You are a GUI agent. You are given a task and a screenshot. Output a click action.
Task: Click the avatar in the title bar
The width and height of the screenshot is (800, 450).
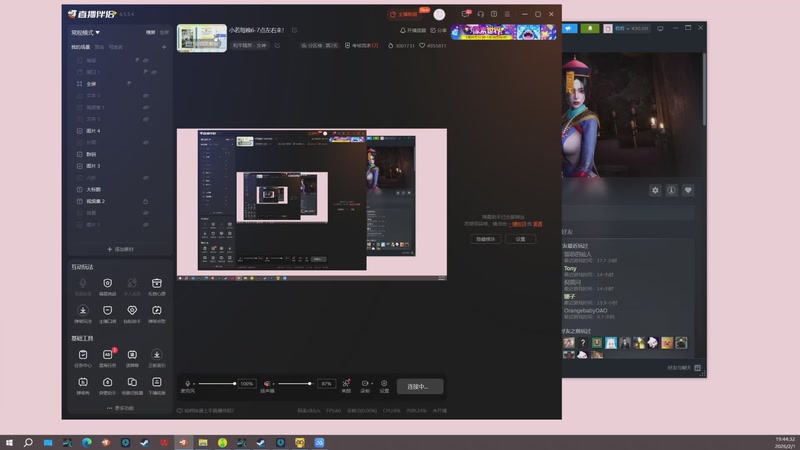pos(439,14)
